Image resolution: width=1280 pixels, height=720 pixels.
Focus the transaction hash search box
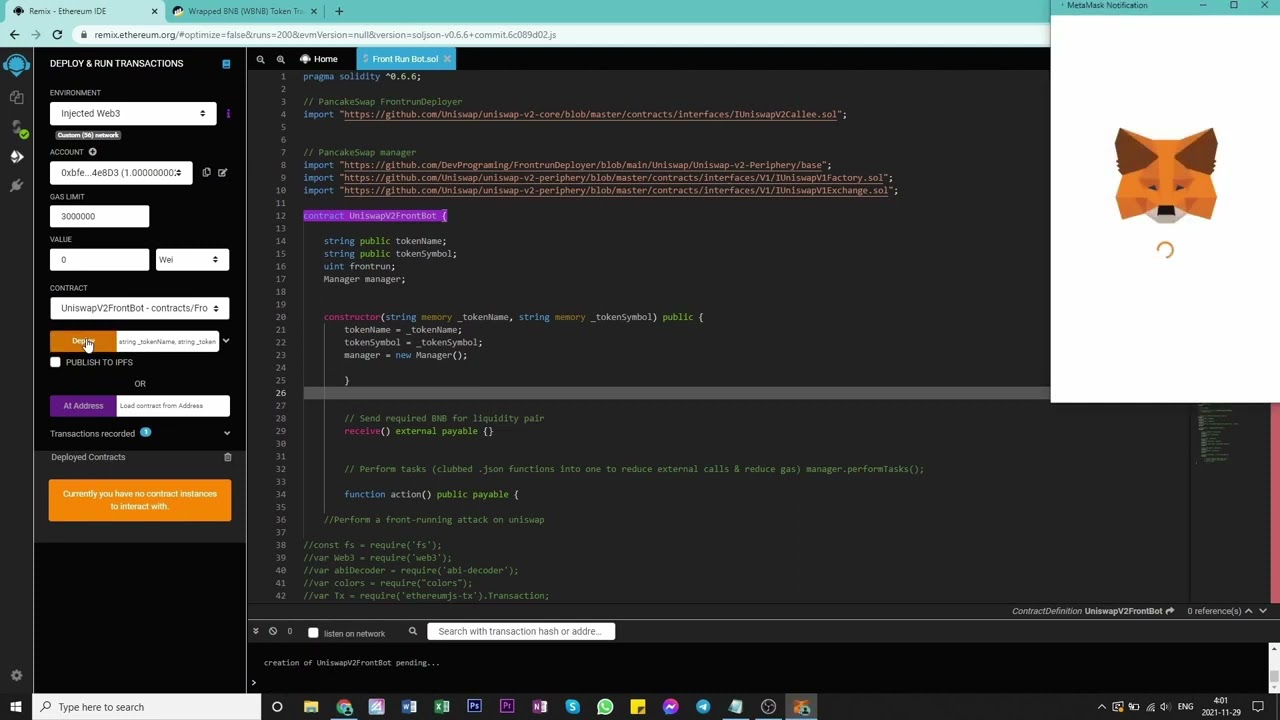(x=520, y=632)
